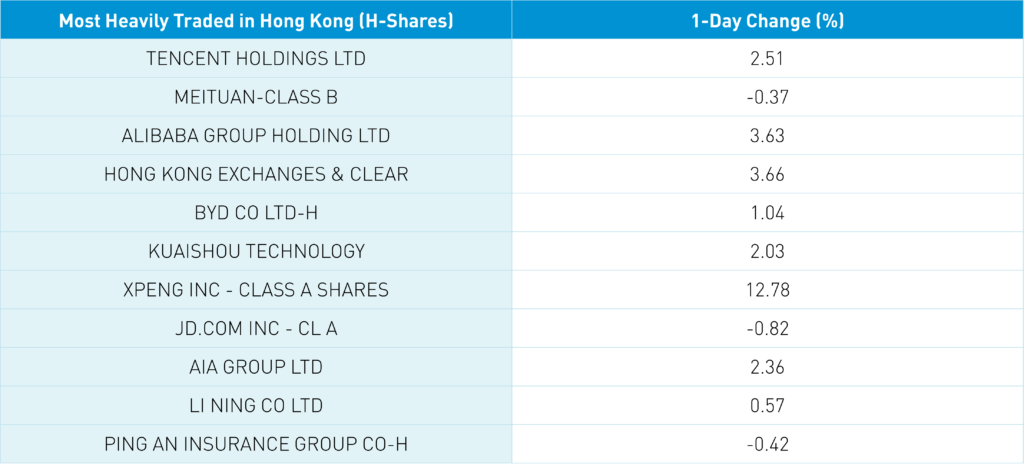Click the 12.78 change value for XPeng
The height and width of the screenshot is (467, 1024).
[767, 290]
